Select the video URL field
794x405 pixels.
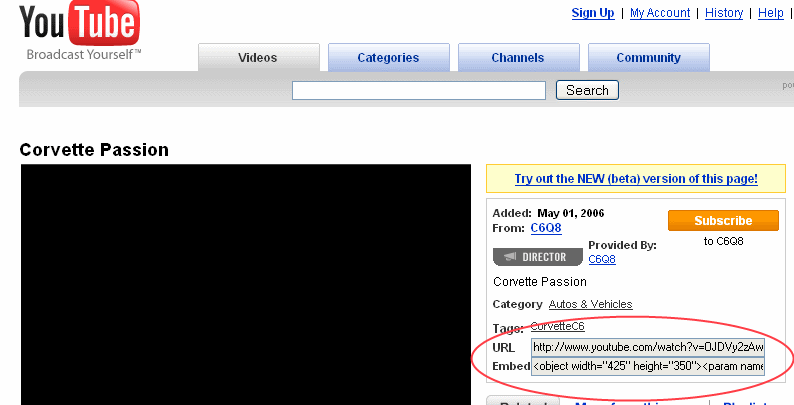click(x=648, y=347)
